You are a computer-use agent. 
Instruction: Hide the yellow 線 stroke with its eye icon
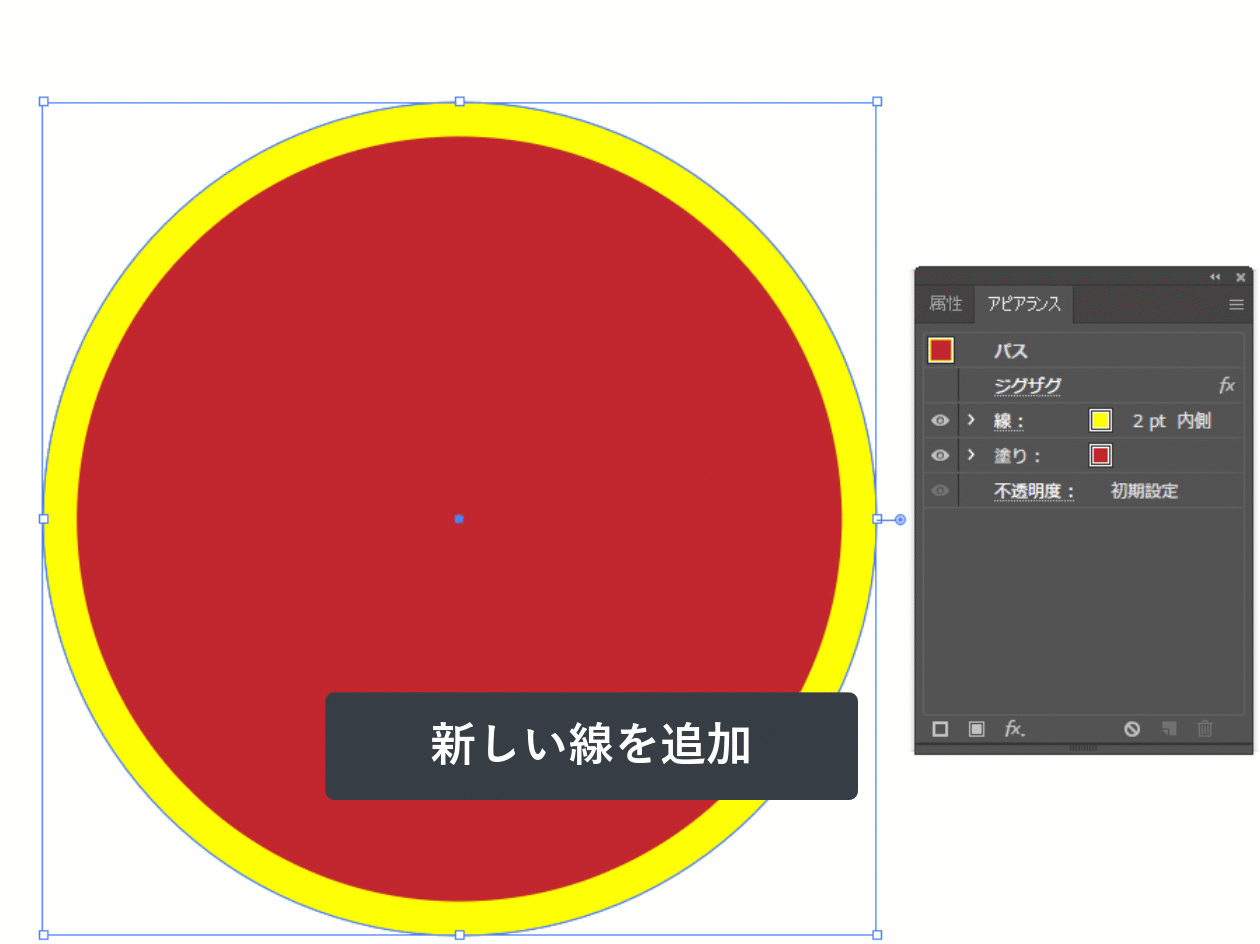(939, 420)
